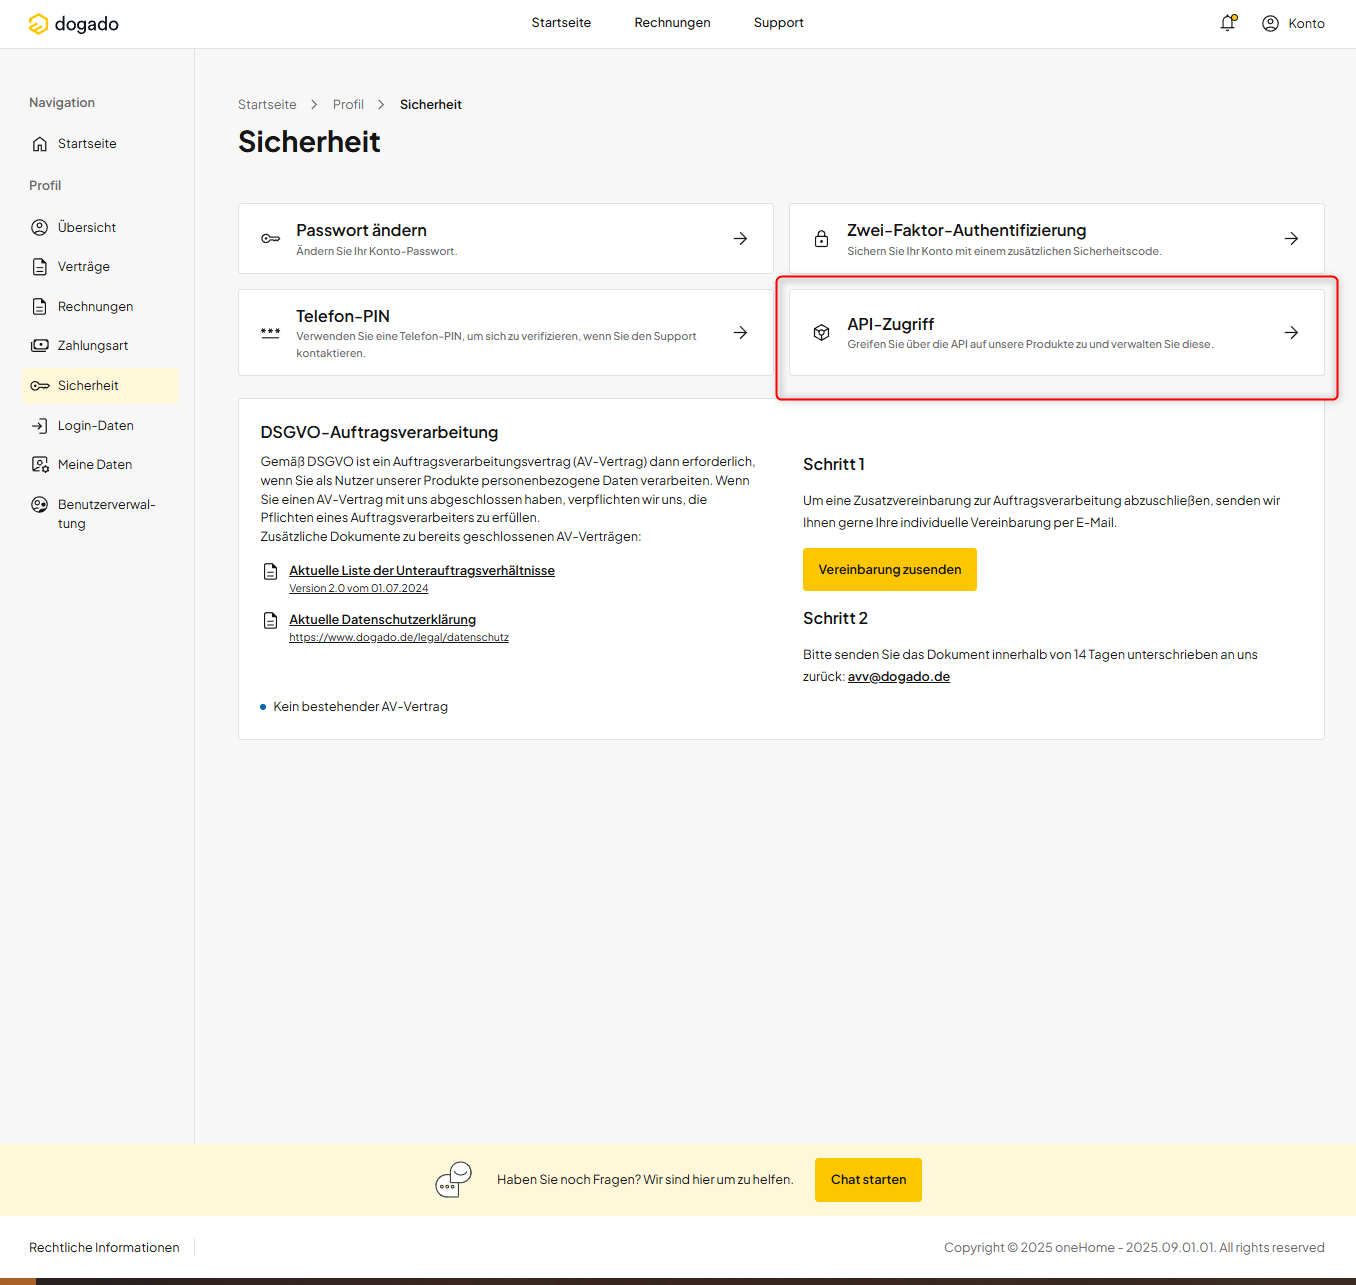Open Aktuelle Datenschutzerklärung link
Viewport: 1356px width, 1285px height.
click(x=383, y=620)
